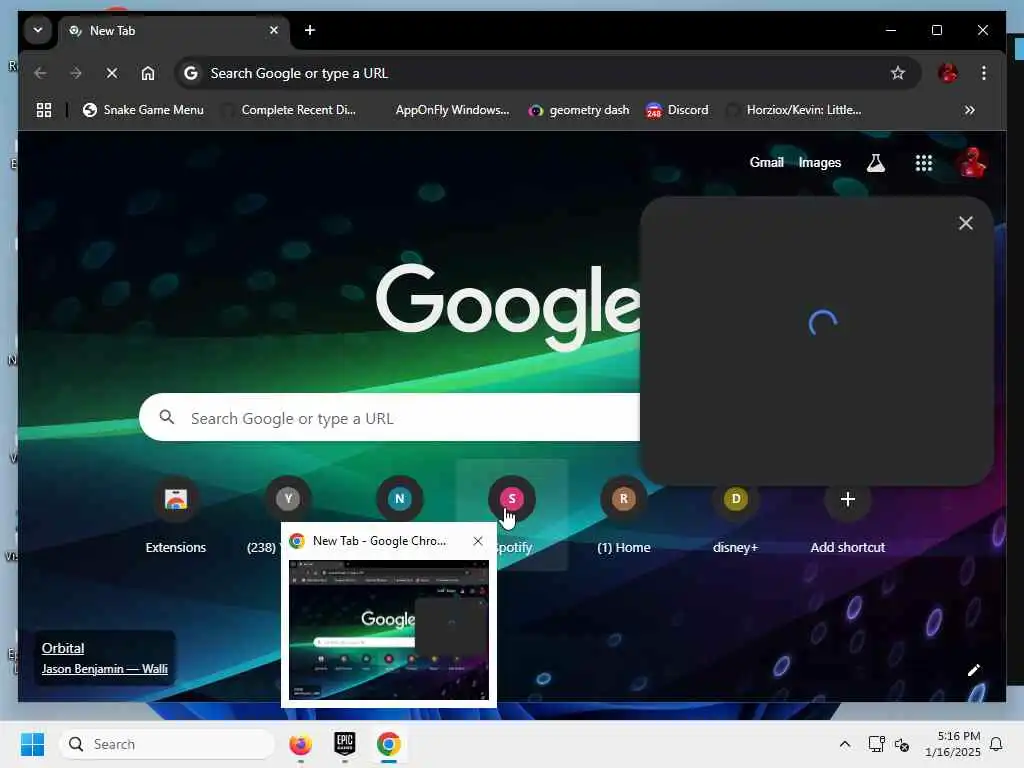Viewport: 1024px width, 768px height.
Task: Expand hidden bookmarks with double chevron
Action: (970, 110)
